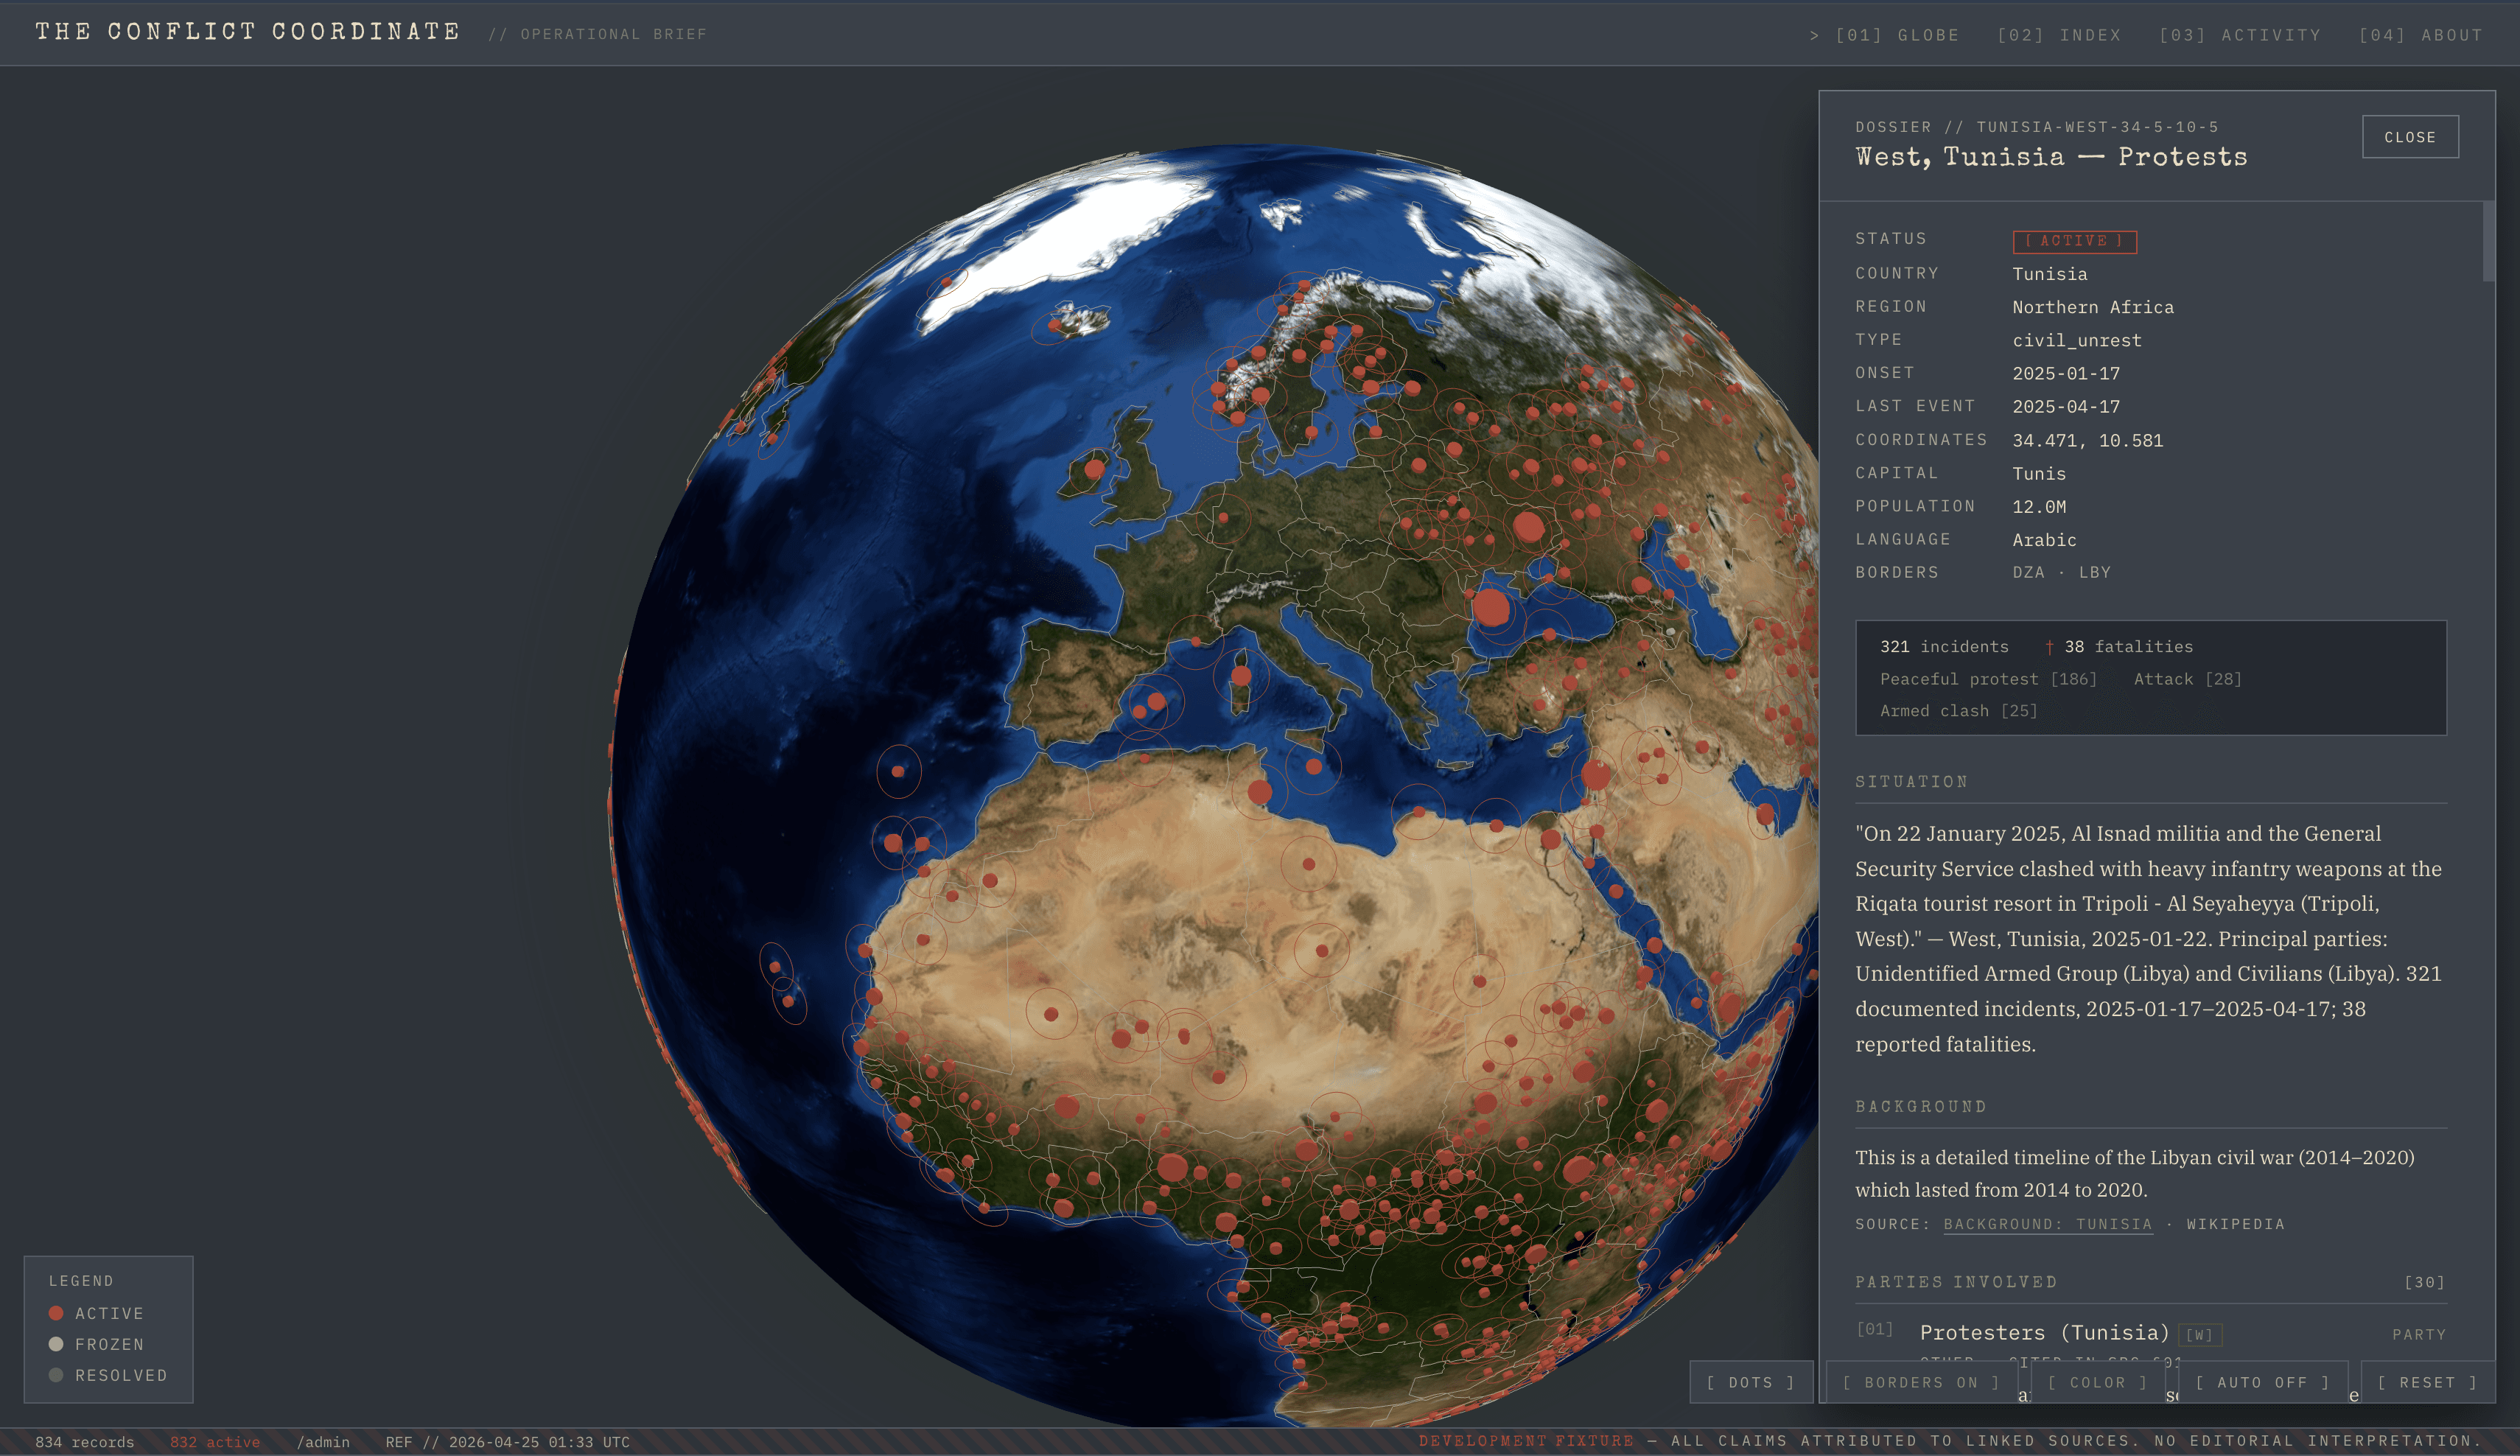Screen dimensions: 2520x1456
Task: Click the WIKIPEDIA source label
Action: [x=2235, y=1224]
